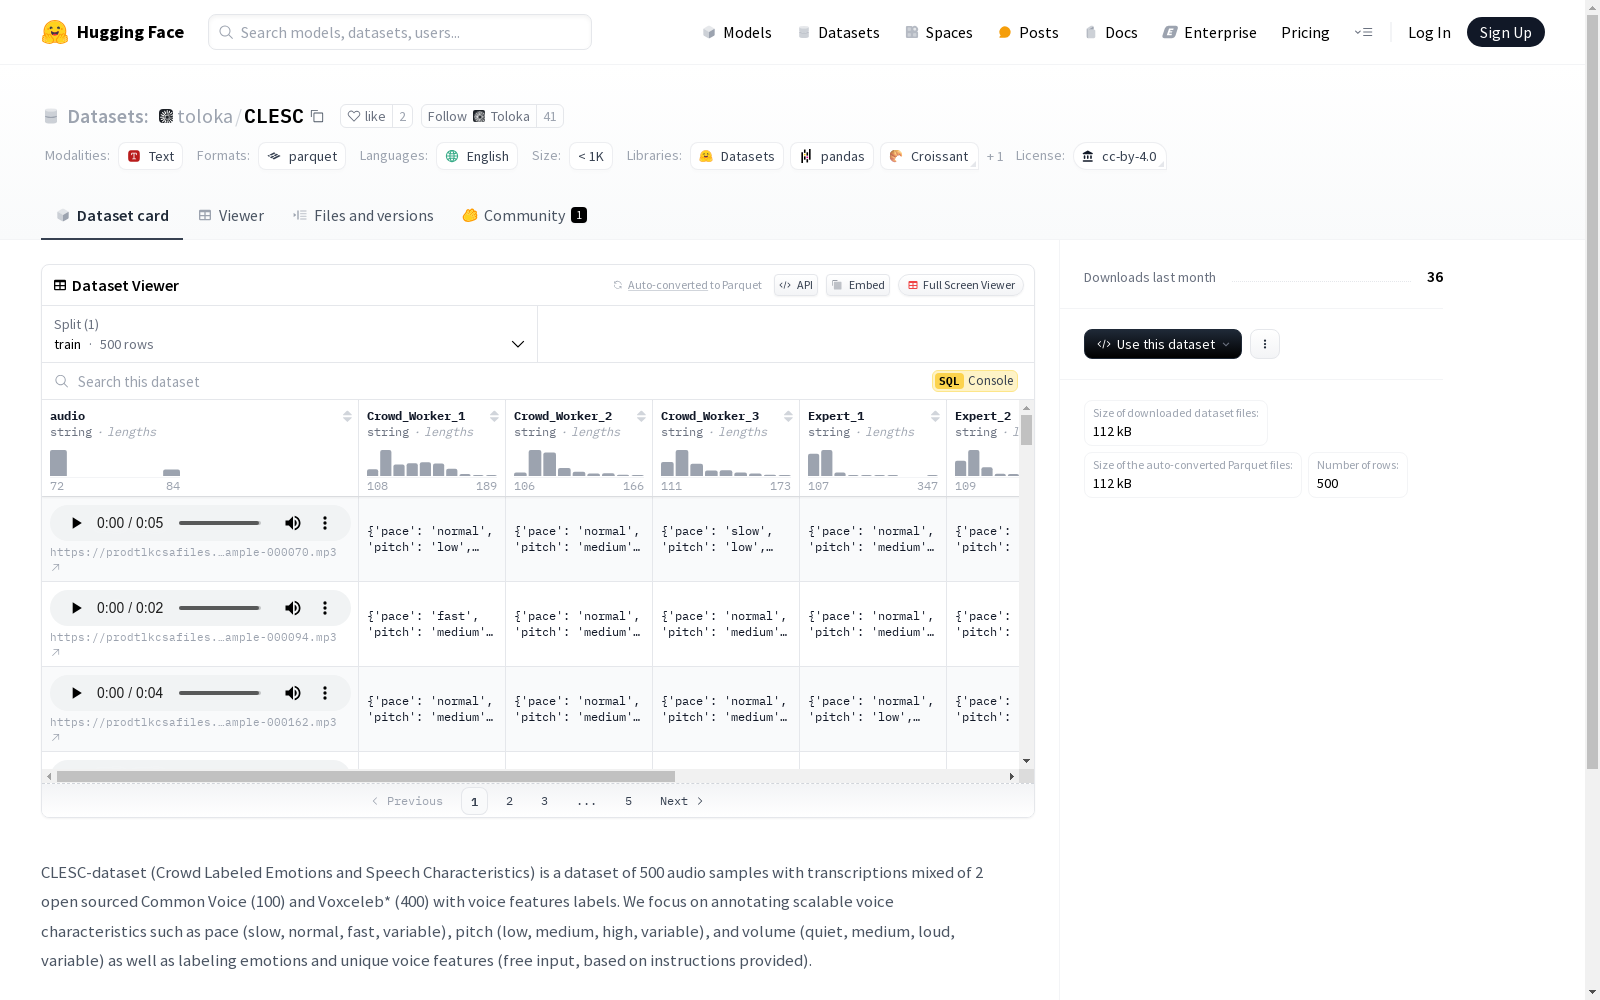Sort by the Crowd_Worker_1 column
This screenshot has width=1600, height=1000.
[x=494, y=416]
